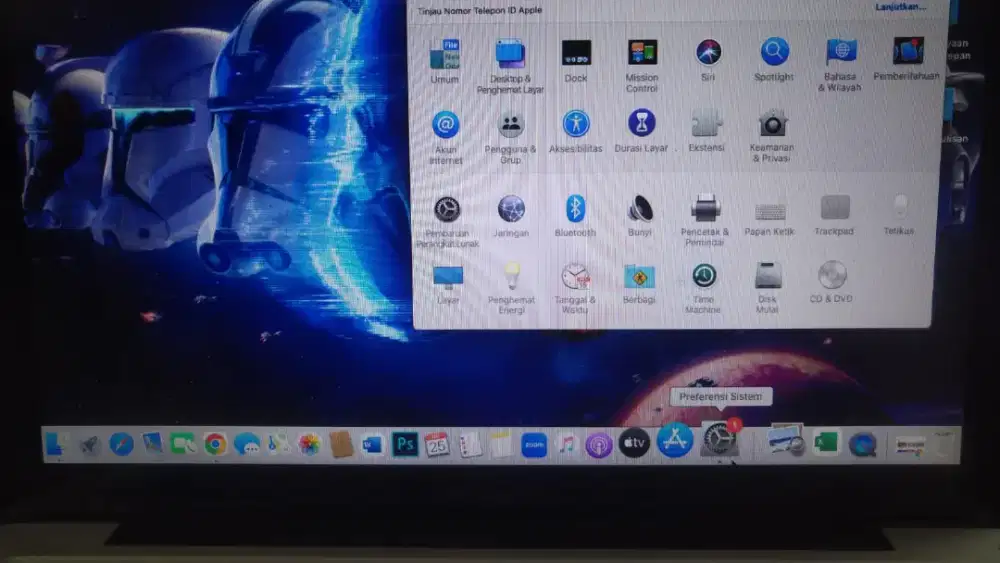1000x563 pixels.
Task: Open QuickTime Player from the Dock
Action: (x=862, y=444)
